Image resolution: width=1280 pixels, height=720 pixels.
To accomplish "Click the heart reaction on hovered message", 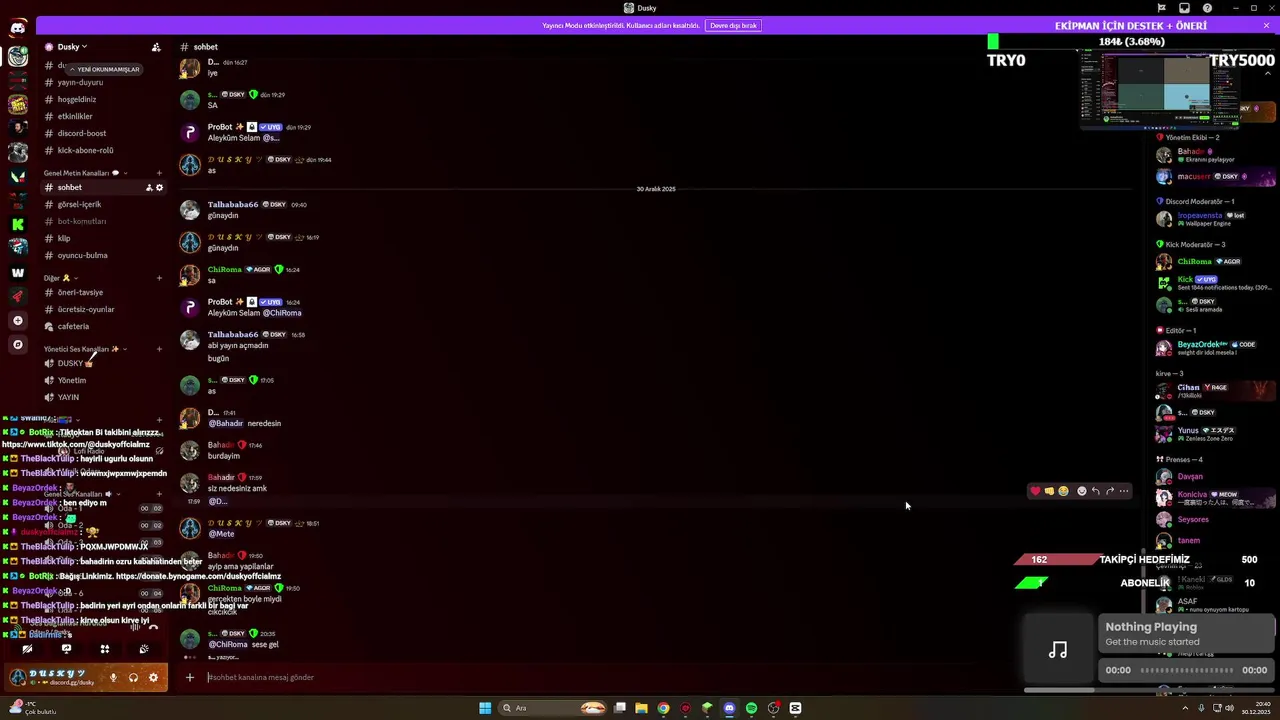I will [1035, 491].
